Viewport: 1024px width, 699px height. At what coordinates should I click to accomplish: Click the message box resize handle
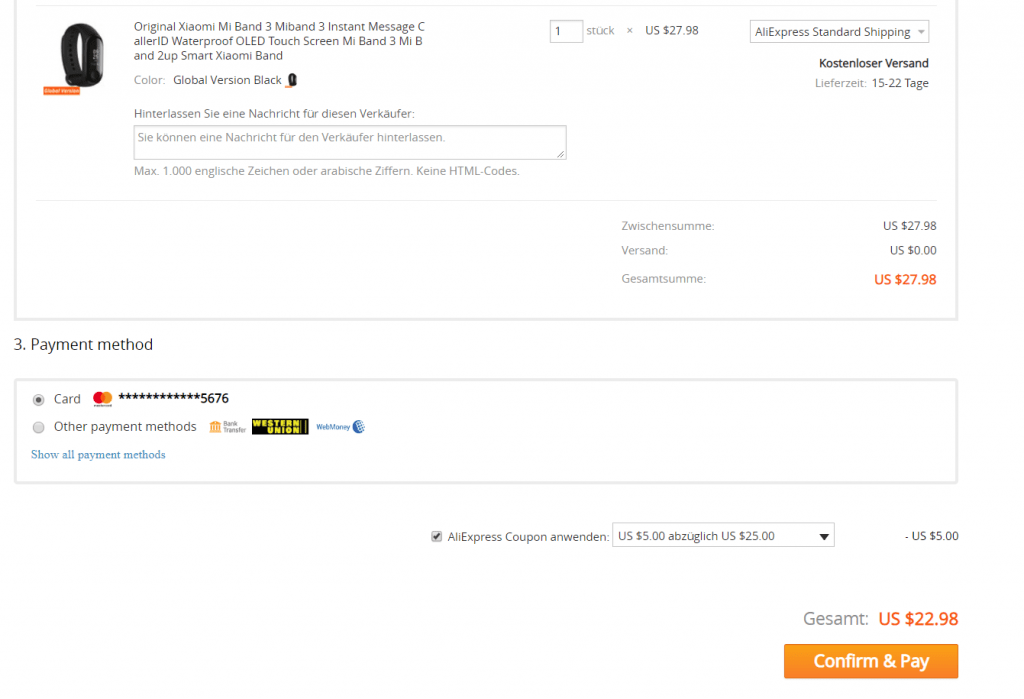pos(561,154)
